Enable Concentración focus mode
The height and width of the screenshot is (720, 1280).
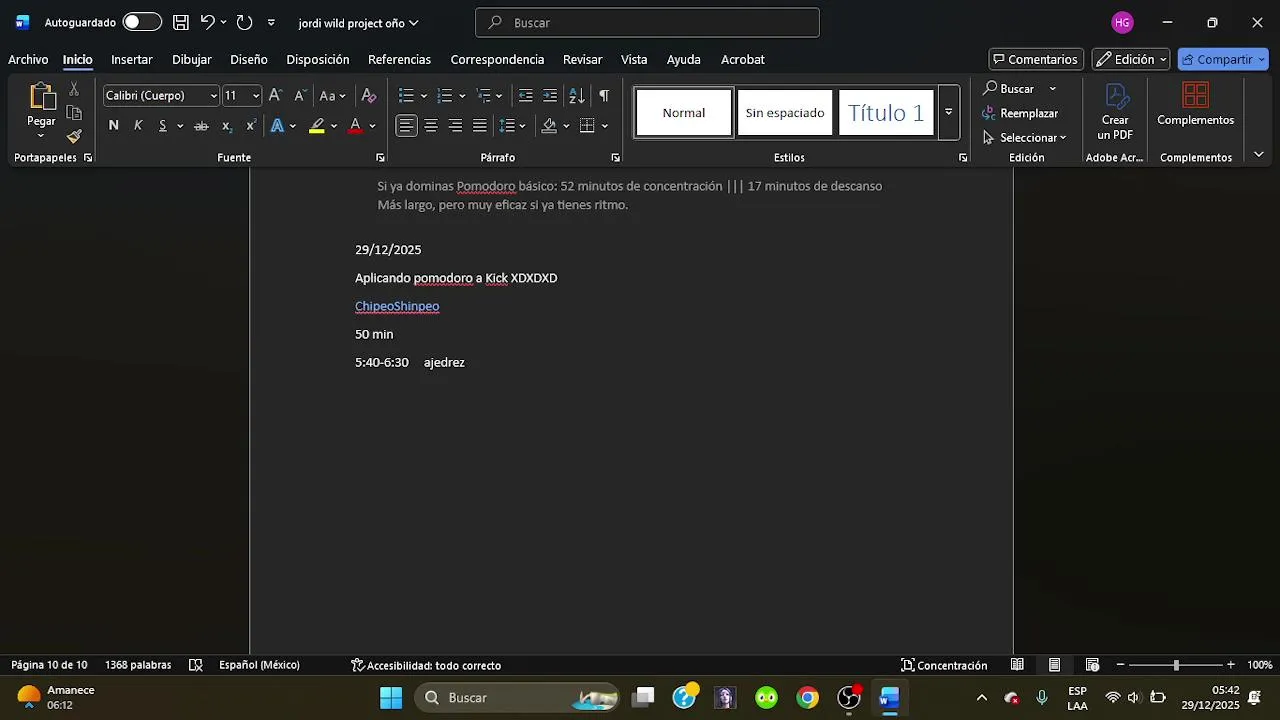944,665
